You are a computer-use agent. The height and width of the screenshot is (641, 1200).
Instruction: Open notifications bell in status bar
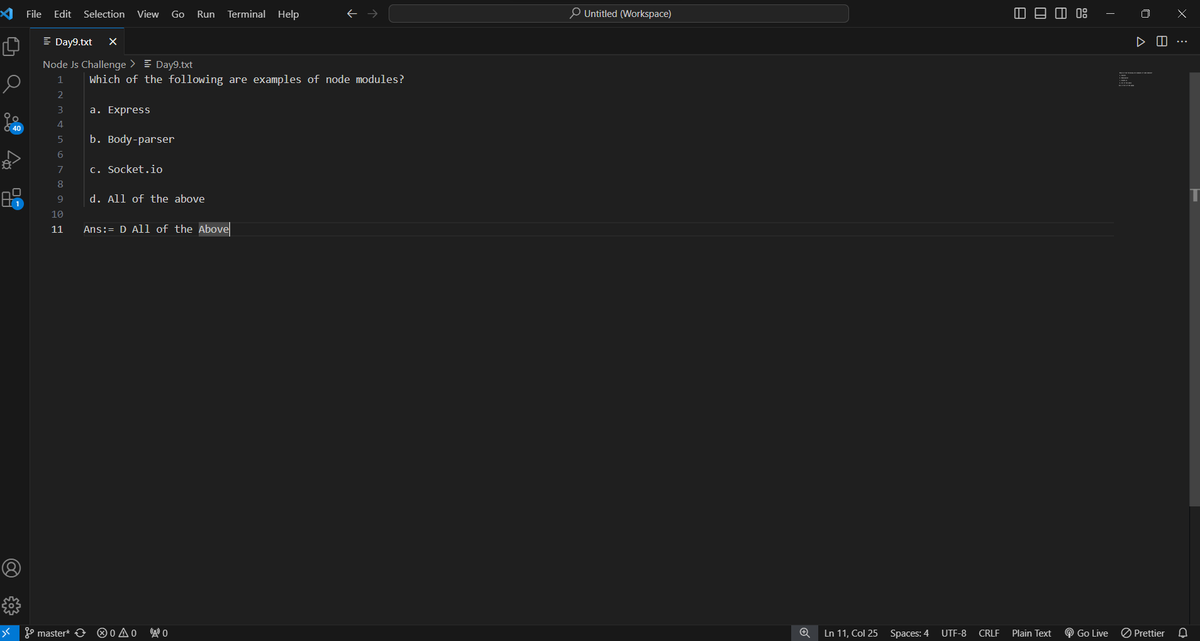1184,633
